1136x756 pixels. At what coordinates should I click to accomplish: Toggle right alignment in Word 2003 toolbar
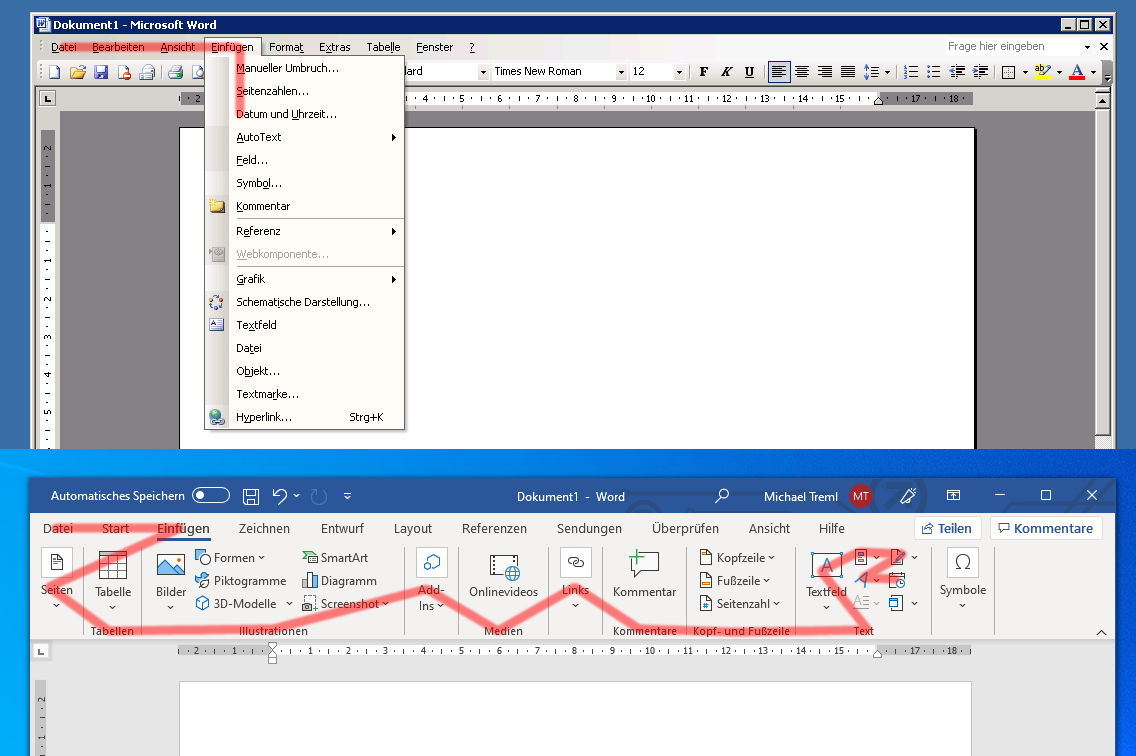pos(824,72)
